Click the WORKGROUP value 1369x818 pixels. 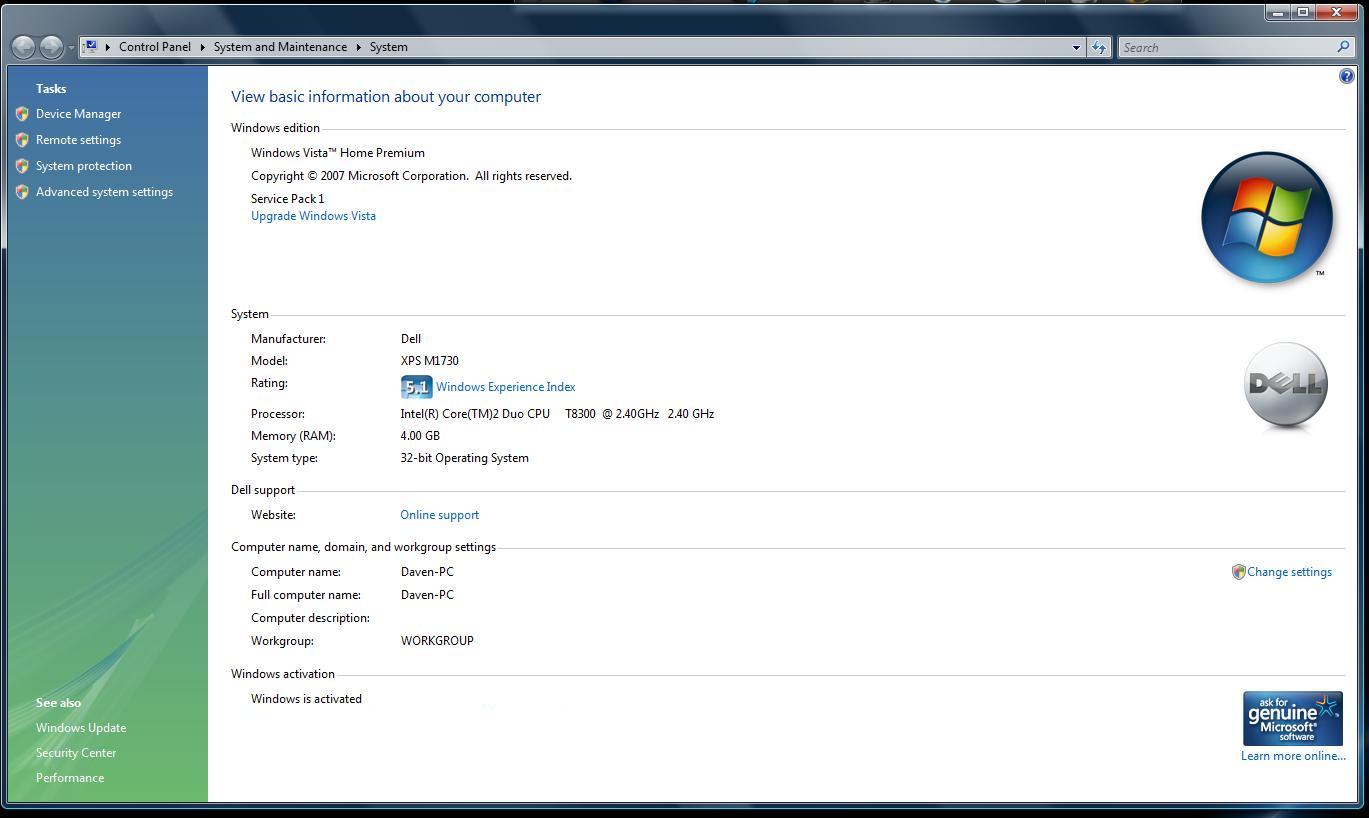pyautogui.click(x=437, y=641)
